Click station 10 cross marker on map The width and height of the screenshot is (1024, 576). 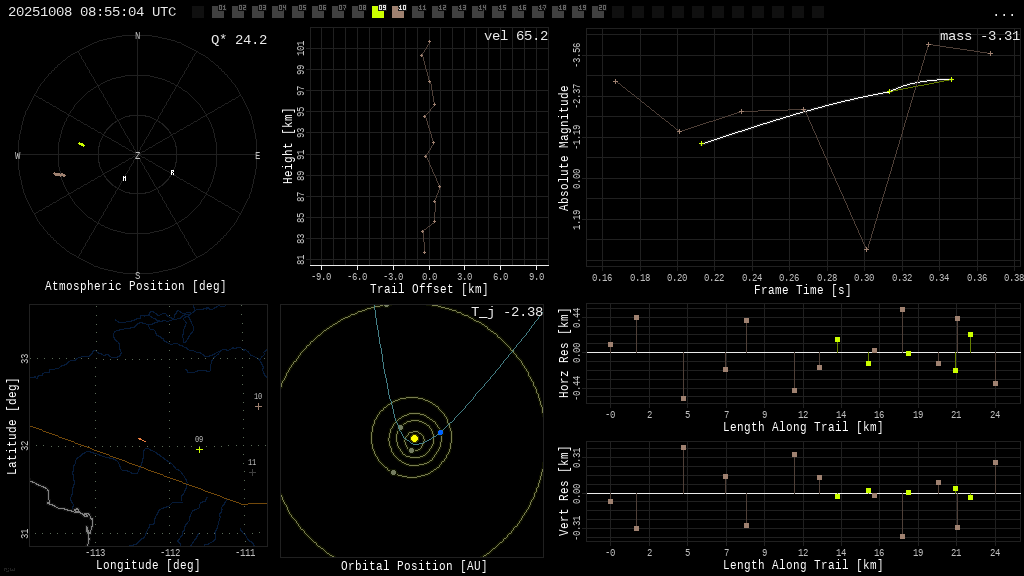tap(258, 406)
